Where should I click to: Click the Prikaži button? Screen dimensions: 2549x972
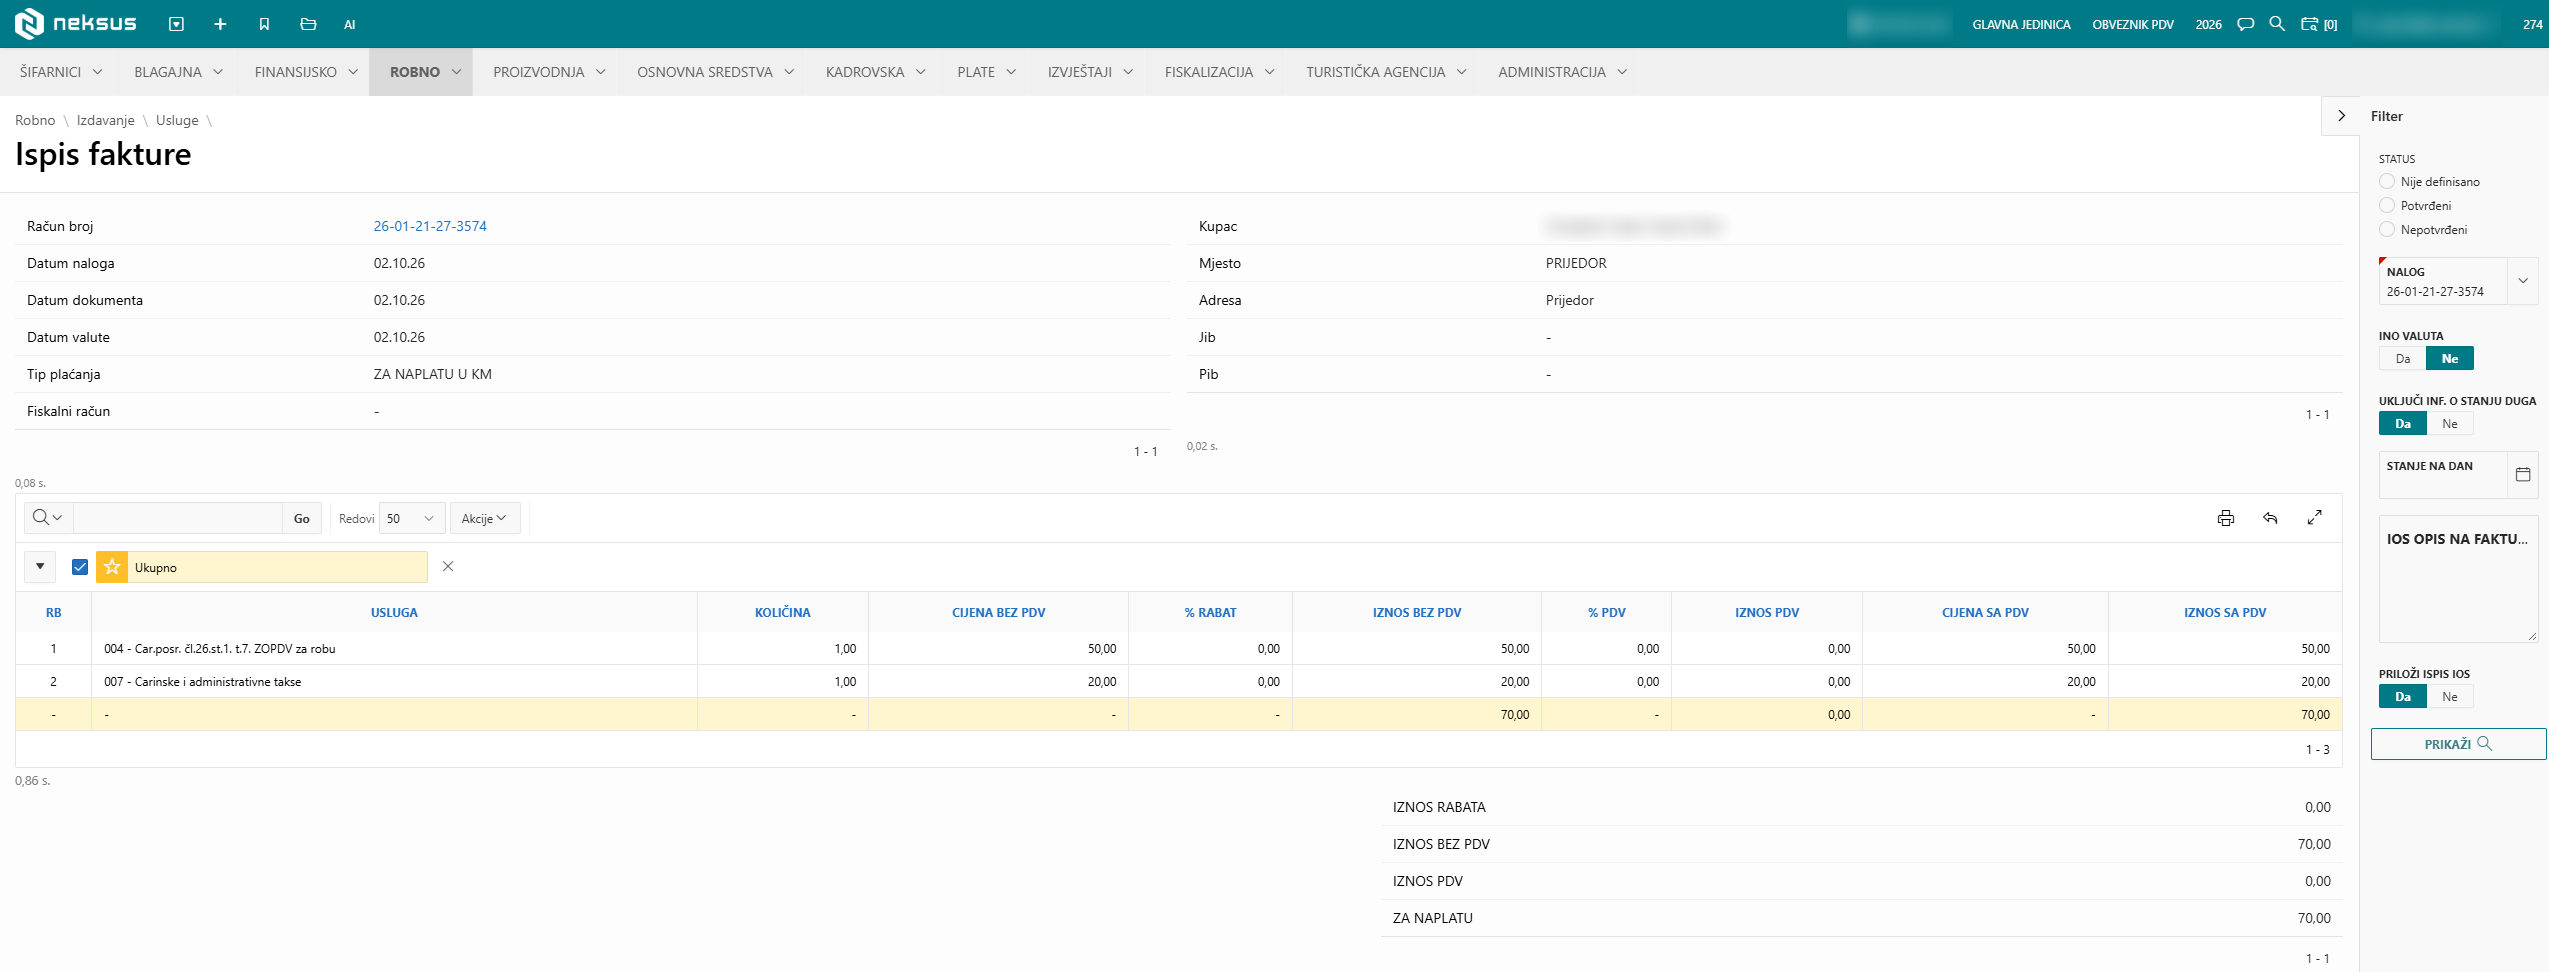coord(2458,744)
